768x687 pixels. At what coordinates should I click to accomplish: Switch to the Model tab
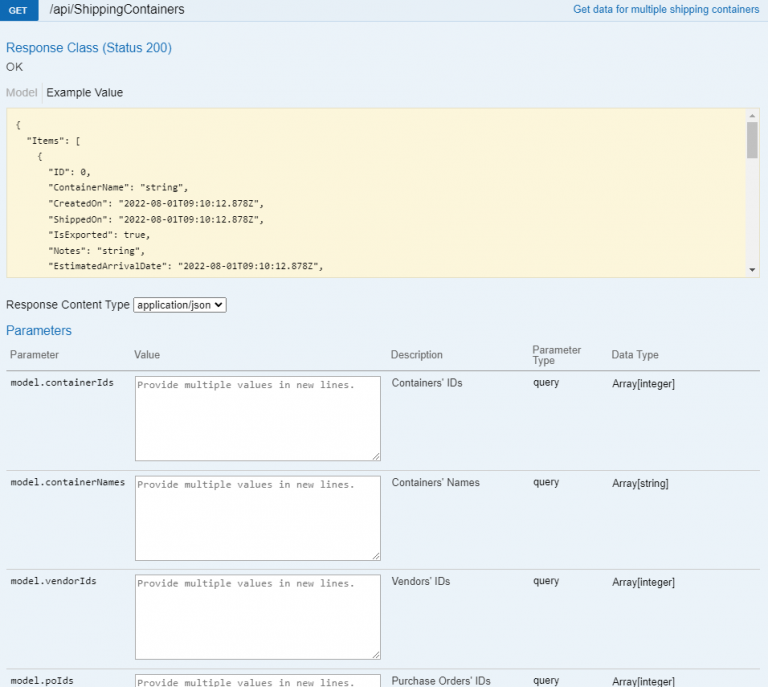pyautogui.click(x=22, y=93)
